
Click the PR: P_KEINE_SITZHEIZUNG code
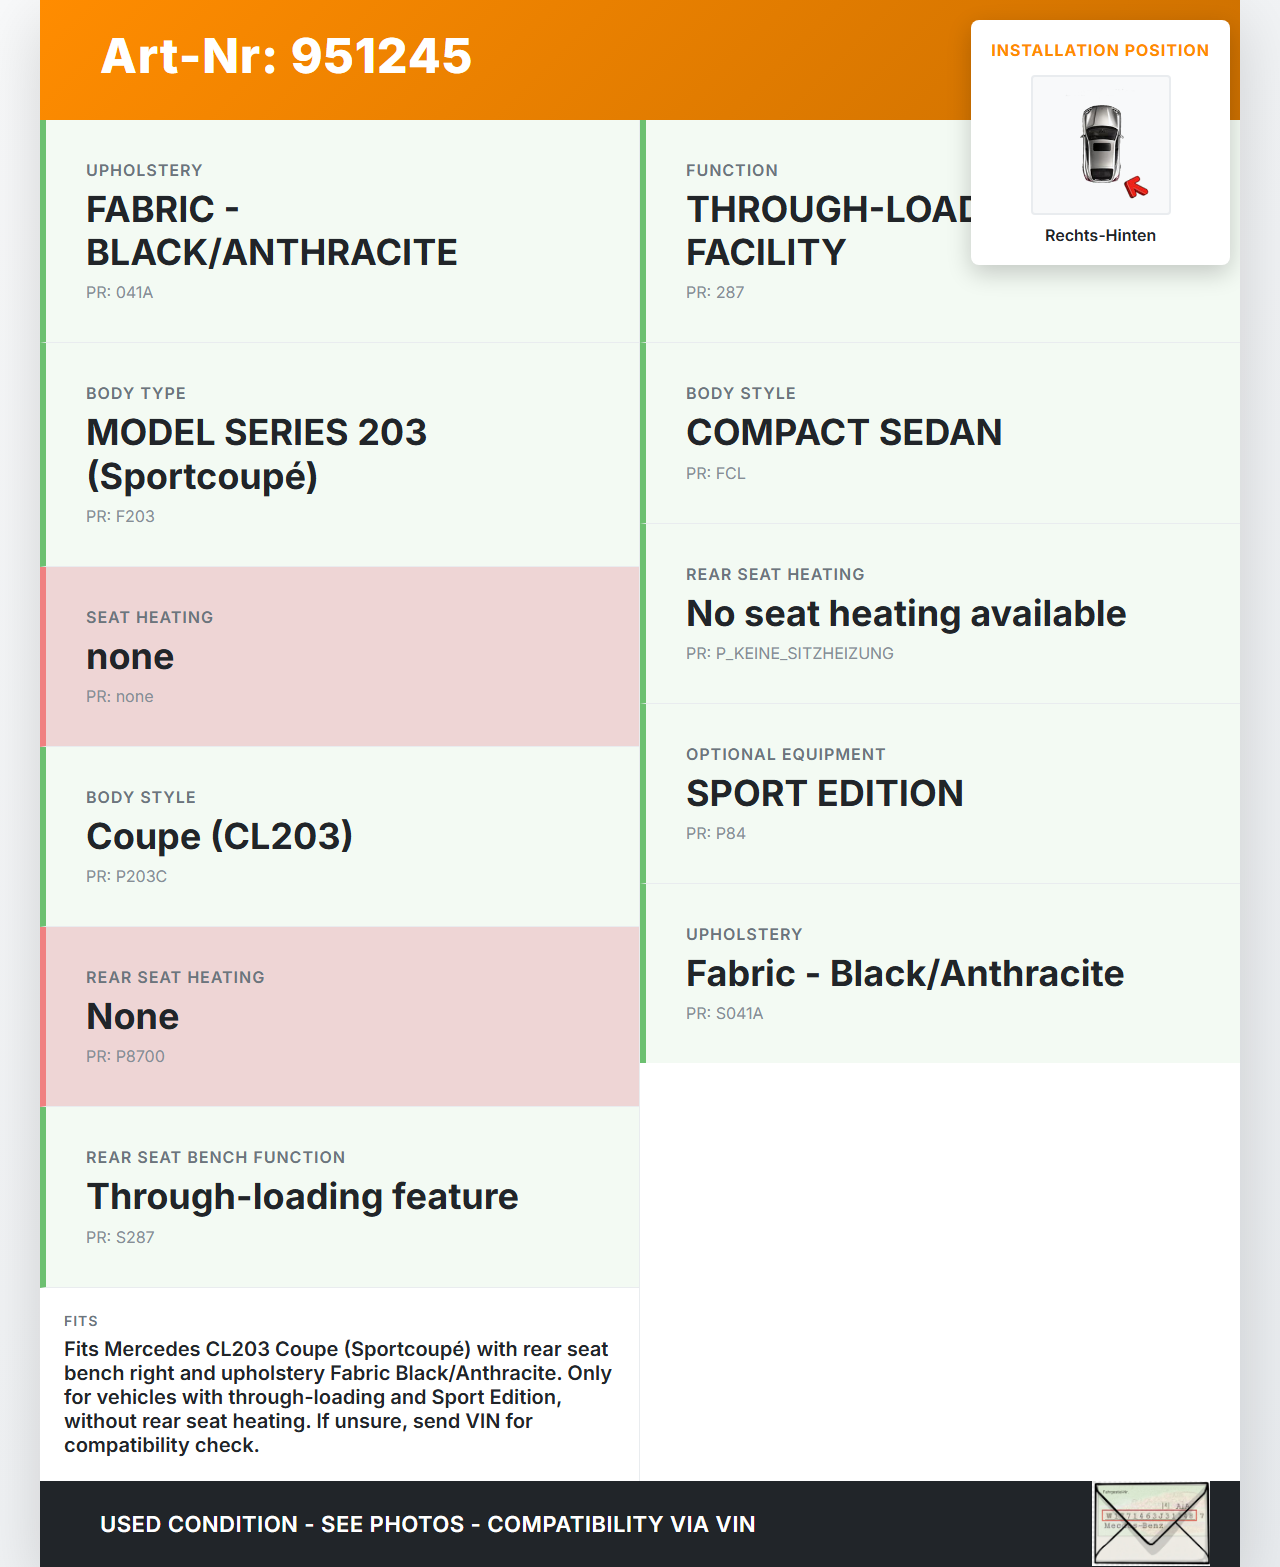pos(790,654)
